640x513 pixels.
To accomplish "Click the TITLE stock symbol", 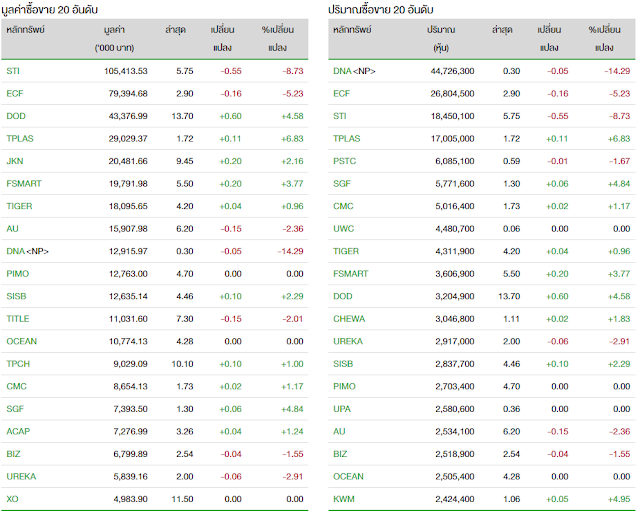I will pos(16,317).
